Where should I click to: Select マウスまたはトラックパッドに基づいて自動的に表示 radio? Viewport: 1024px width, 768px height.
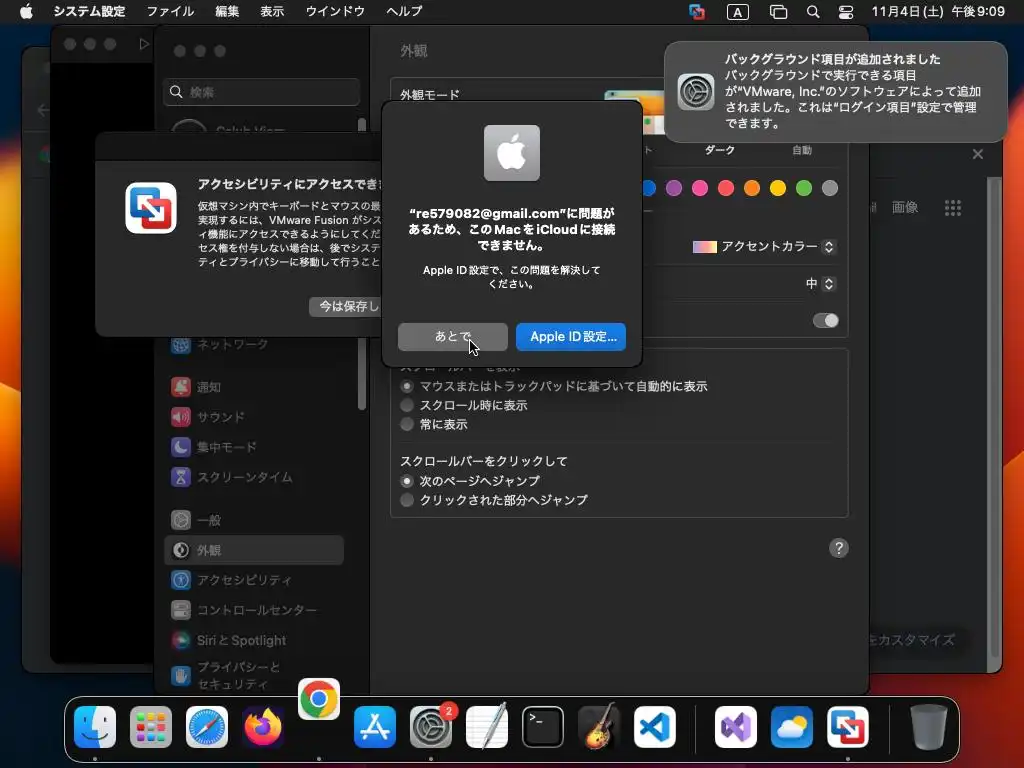[x=407, y=387]
